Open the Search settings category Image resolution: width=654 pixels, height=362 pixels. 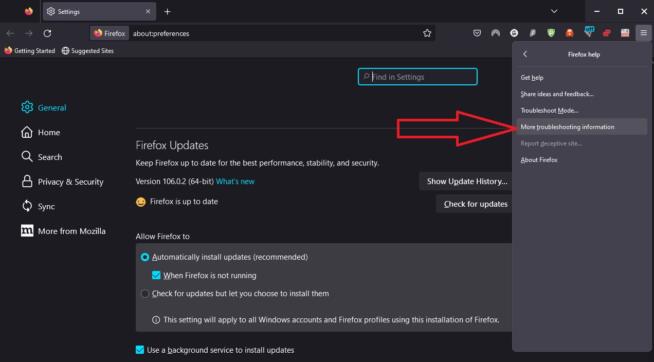[42, 157]
